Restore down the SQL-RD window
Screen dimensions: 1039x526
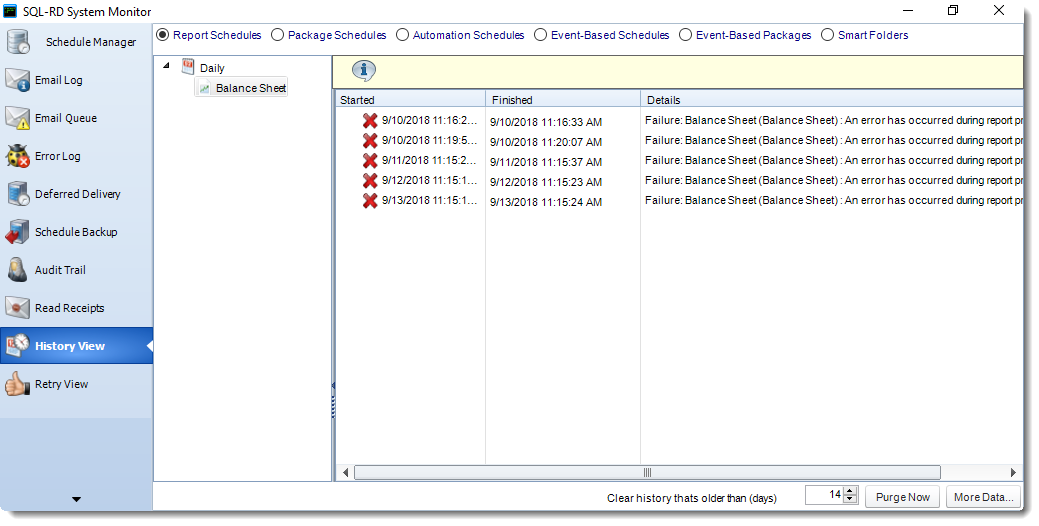pos(953,10)
